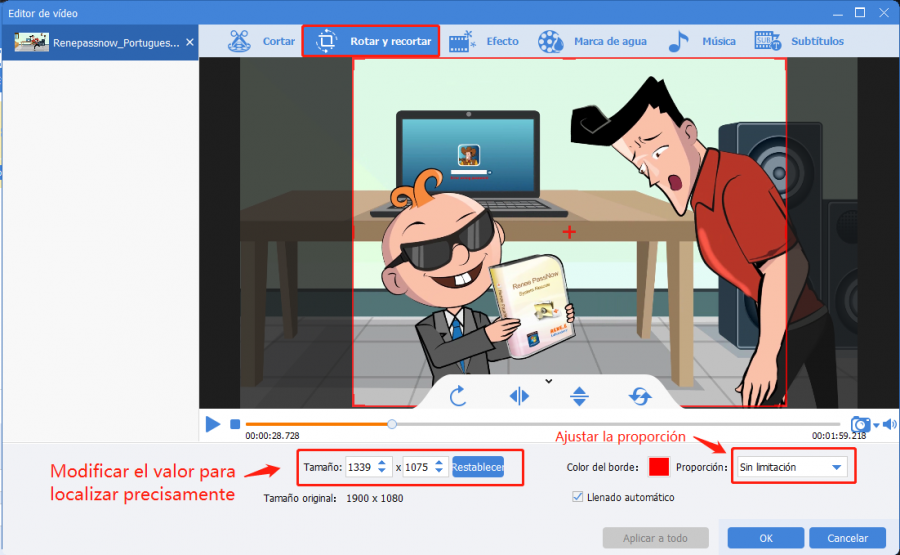Open the Marca de agua tab
Screen dimensions: 900x555
592,41
